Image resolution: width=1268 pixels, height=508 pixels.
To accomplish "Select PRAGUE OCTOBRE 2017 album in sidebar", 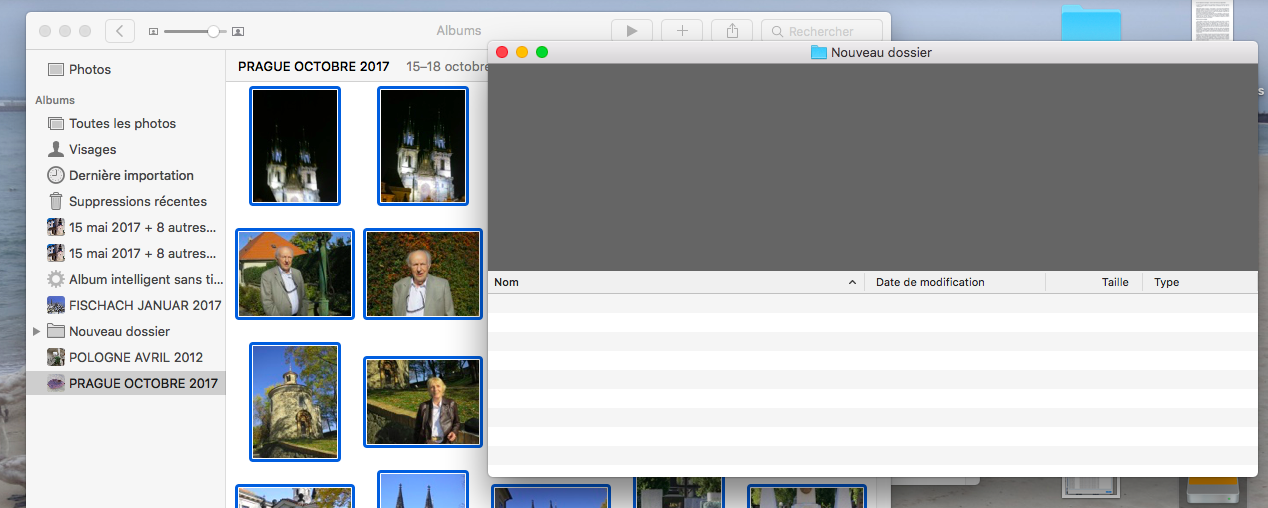I will 125,384.
